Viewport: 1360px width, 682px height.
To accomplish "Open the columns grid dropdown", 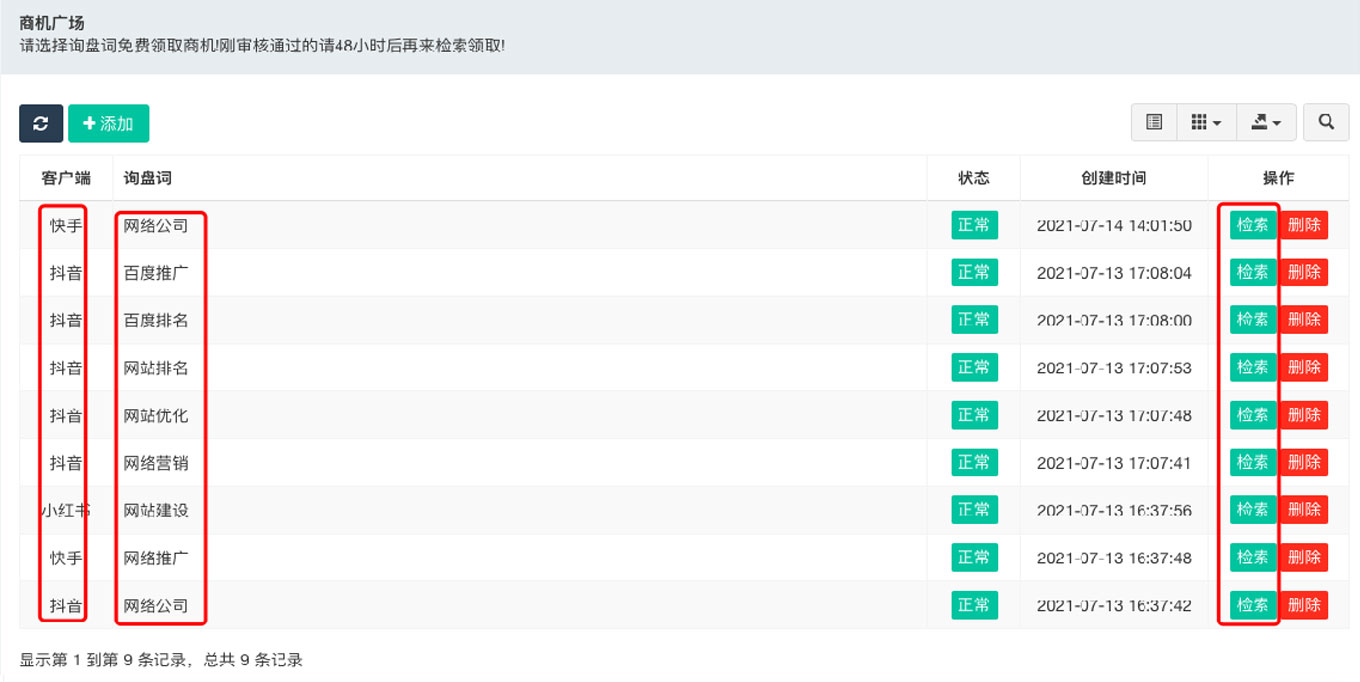I will 1207,122.
